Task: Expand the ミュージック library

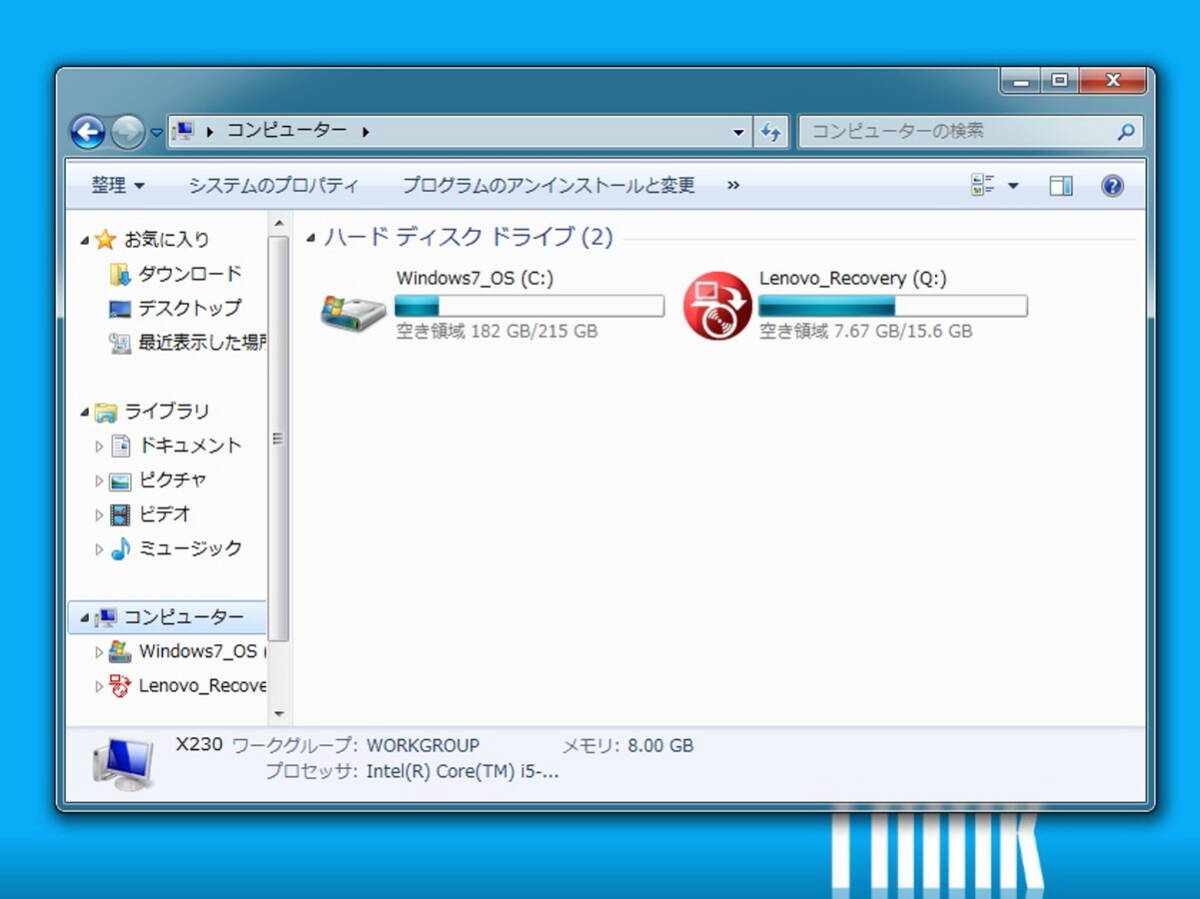Action: 99,549
